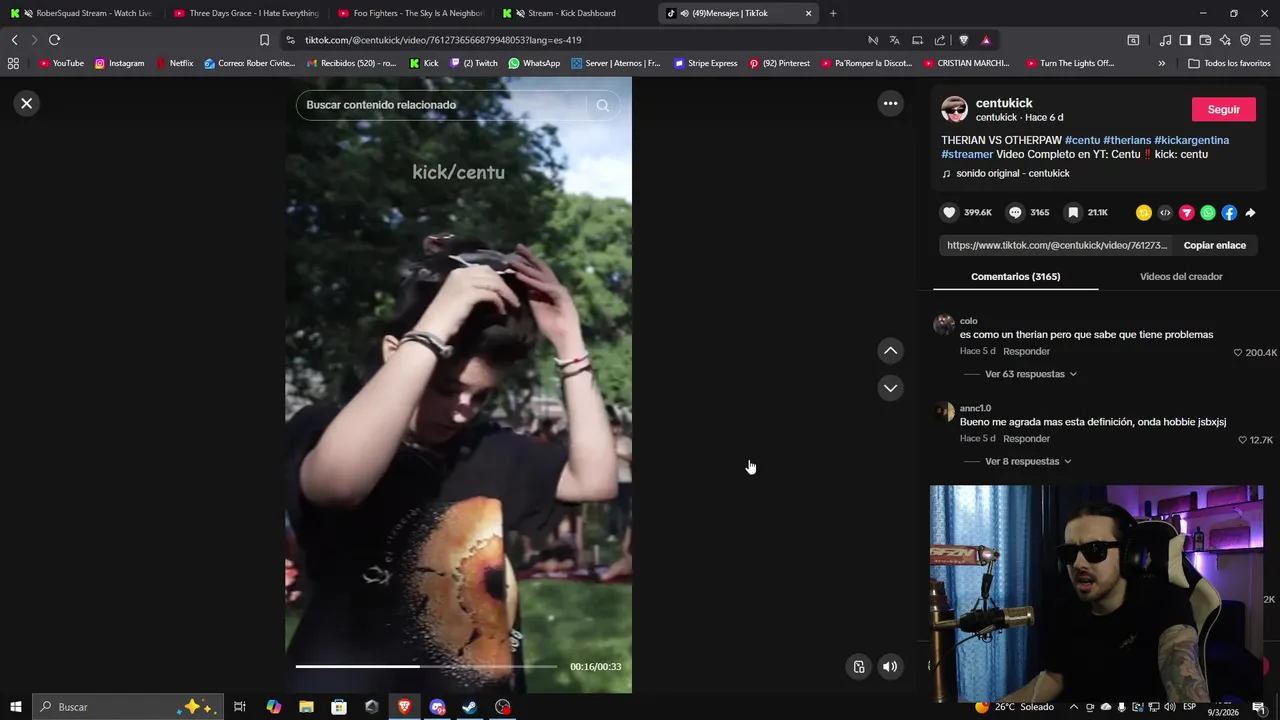The height and width of the screenshot is (720, 1280).
Task: Switch to Comentarios (3165) tab
Action: pyautogui.click(x=1015, y=276)
